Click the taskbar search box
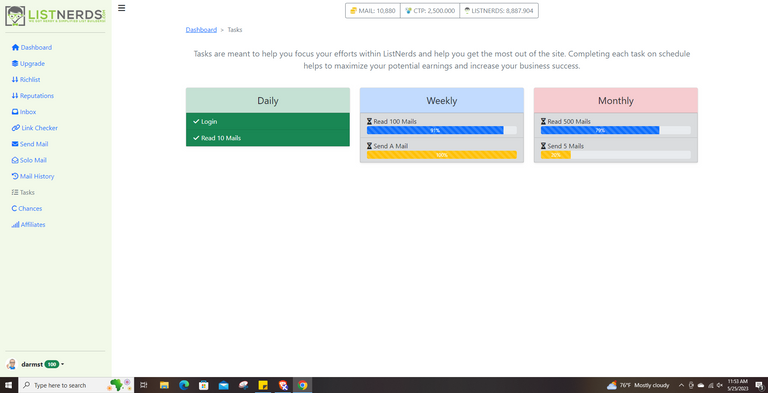The width and height of the screenshot is (768, 393). (76, 385)
